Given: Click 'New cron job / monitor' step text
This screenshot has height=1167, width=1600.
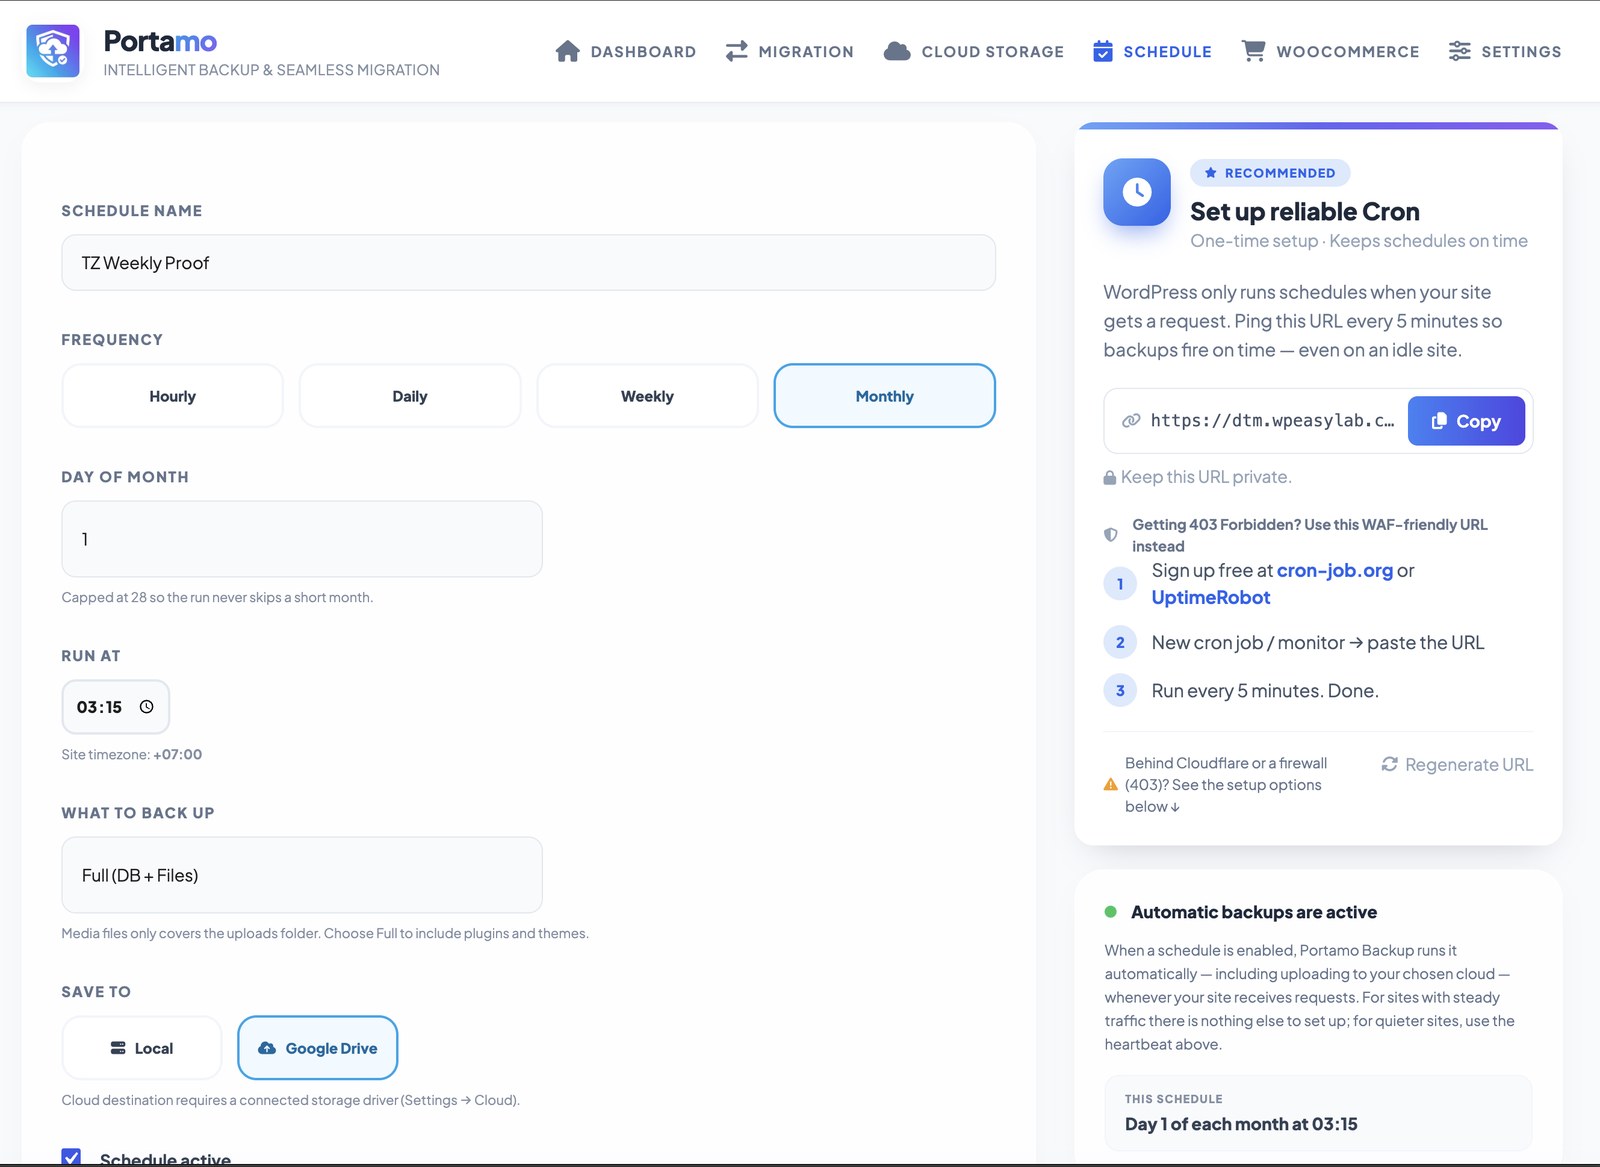Looking at the screenshot, I should point(1318,643).
